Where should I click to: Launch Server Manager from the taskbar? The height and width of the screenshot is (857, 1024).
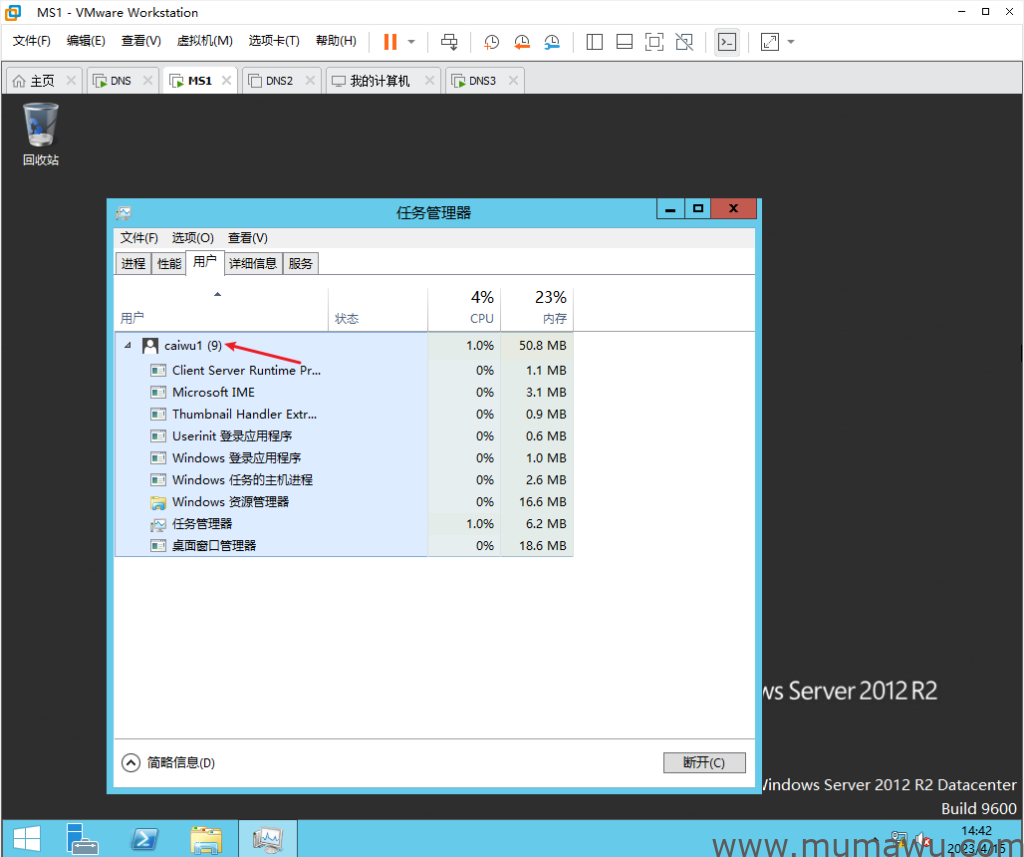pyautogui.click(x=82, y=839)
